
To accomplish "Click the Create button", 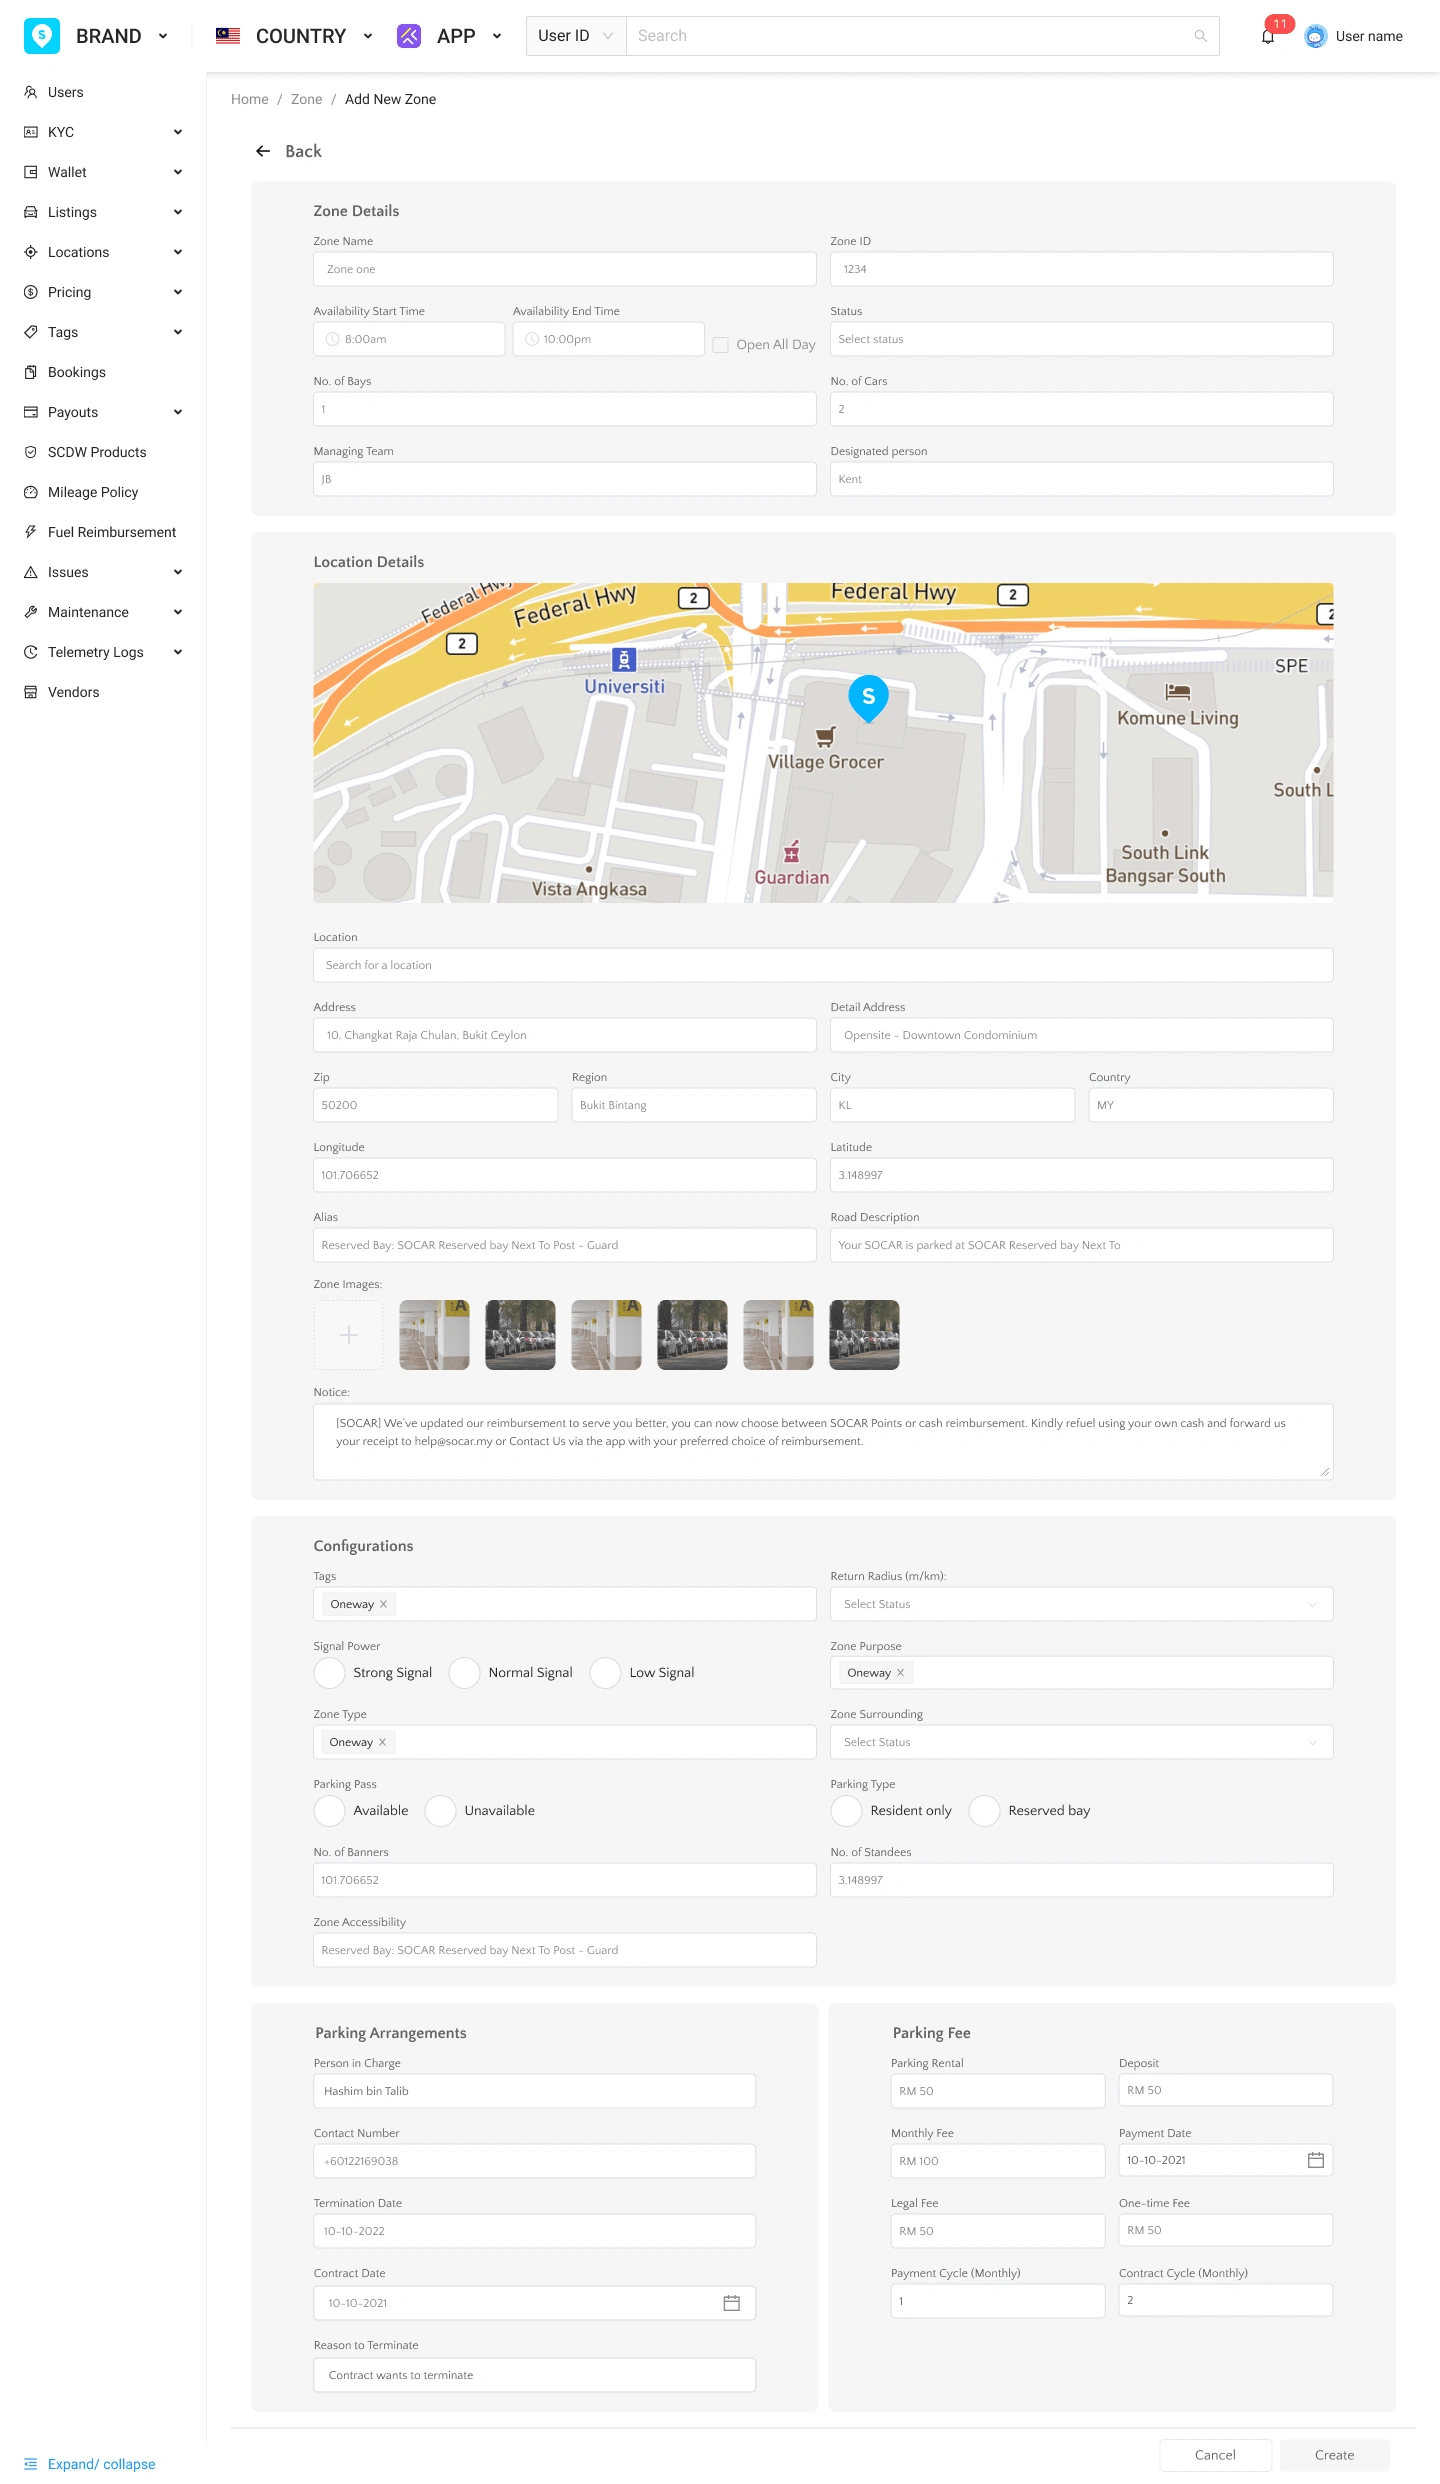I will (1334, 2455).
